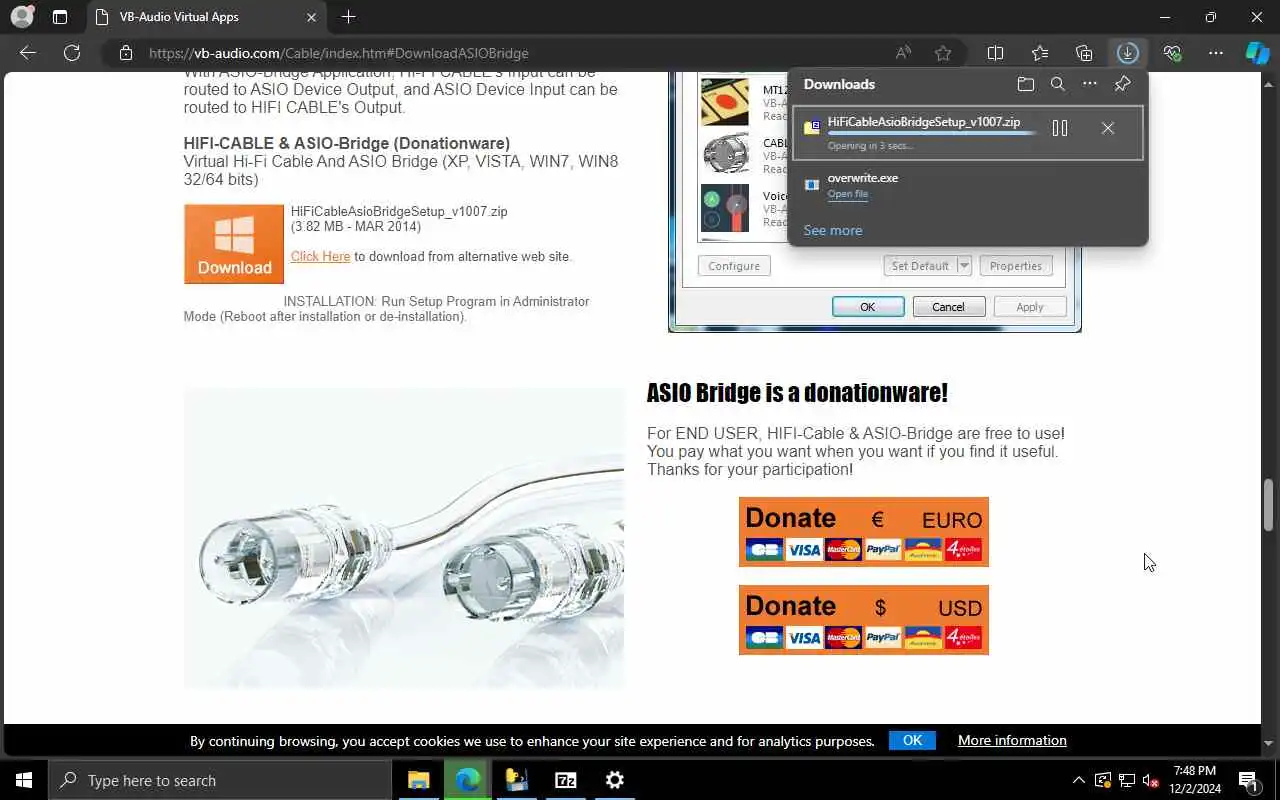1280x800 pixels.
Task: Open the Favorites list icon
Action: (1040, 53)
